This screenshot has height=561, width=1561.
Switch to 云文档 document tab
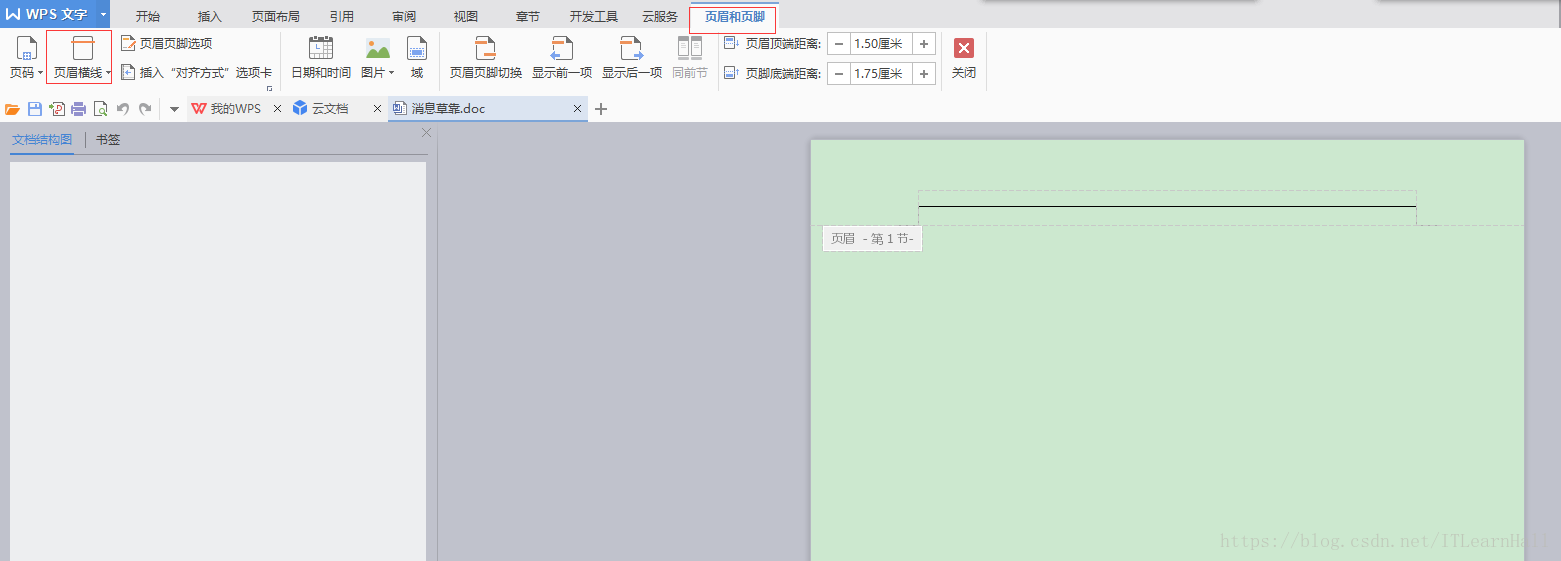point(321,109)
